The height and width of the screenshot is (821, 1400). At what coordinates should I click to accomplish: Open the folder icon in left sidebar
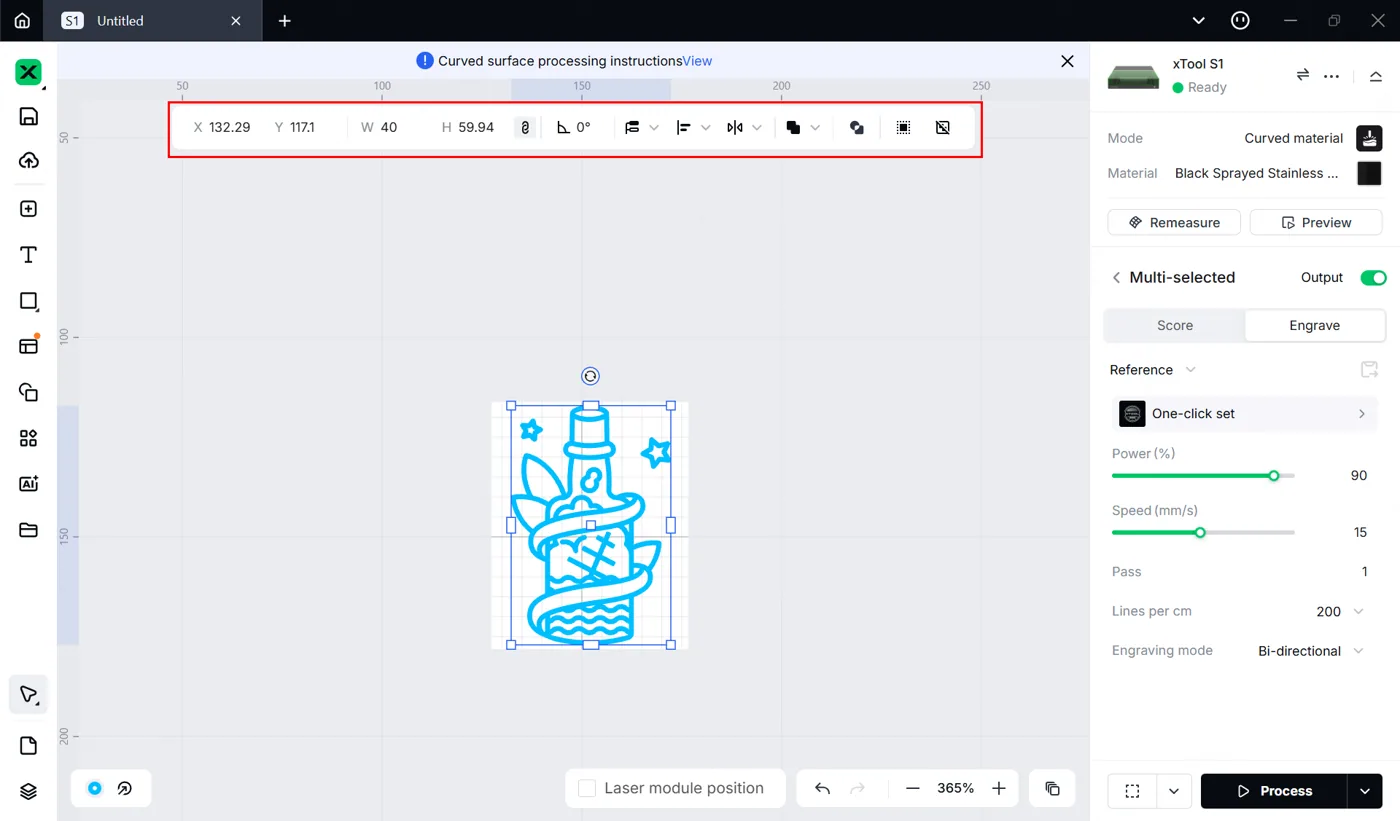click(28, 530)
